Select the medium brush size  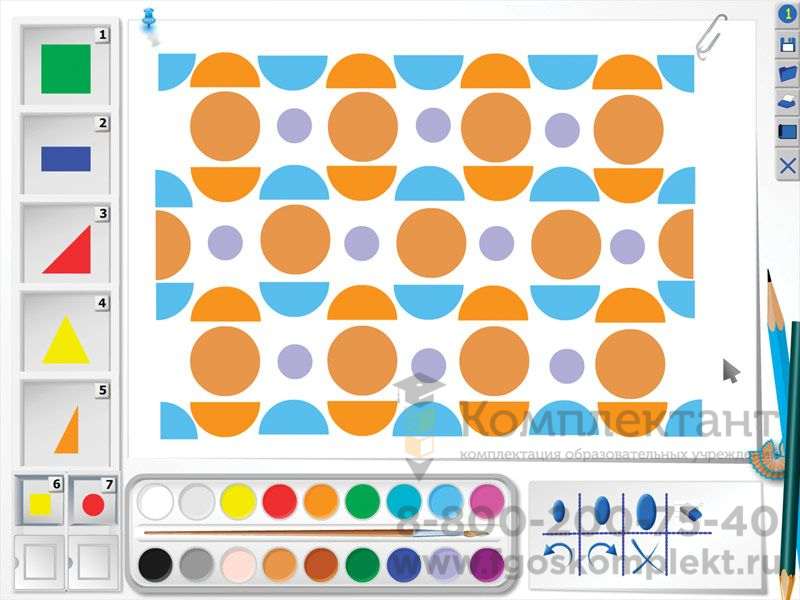(602, 510)
